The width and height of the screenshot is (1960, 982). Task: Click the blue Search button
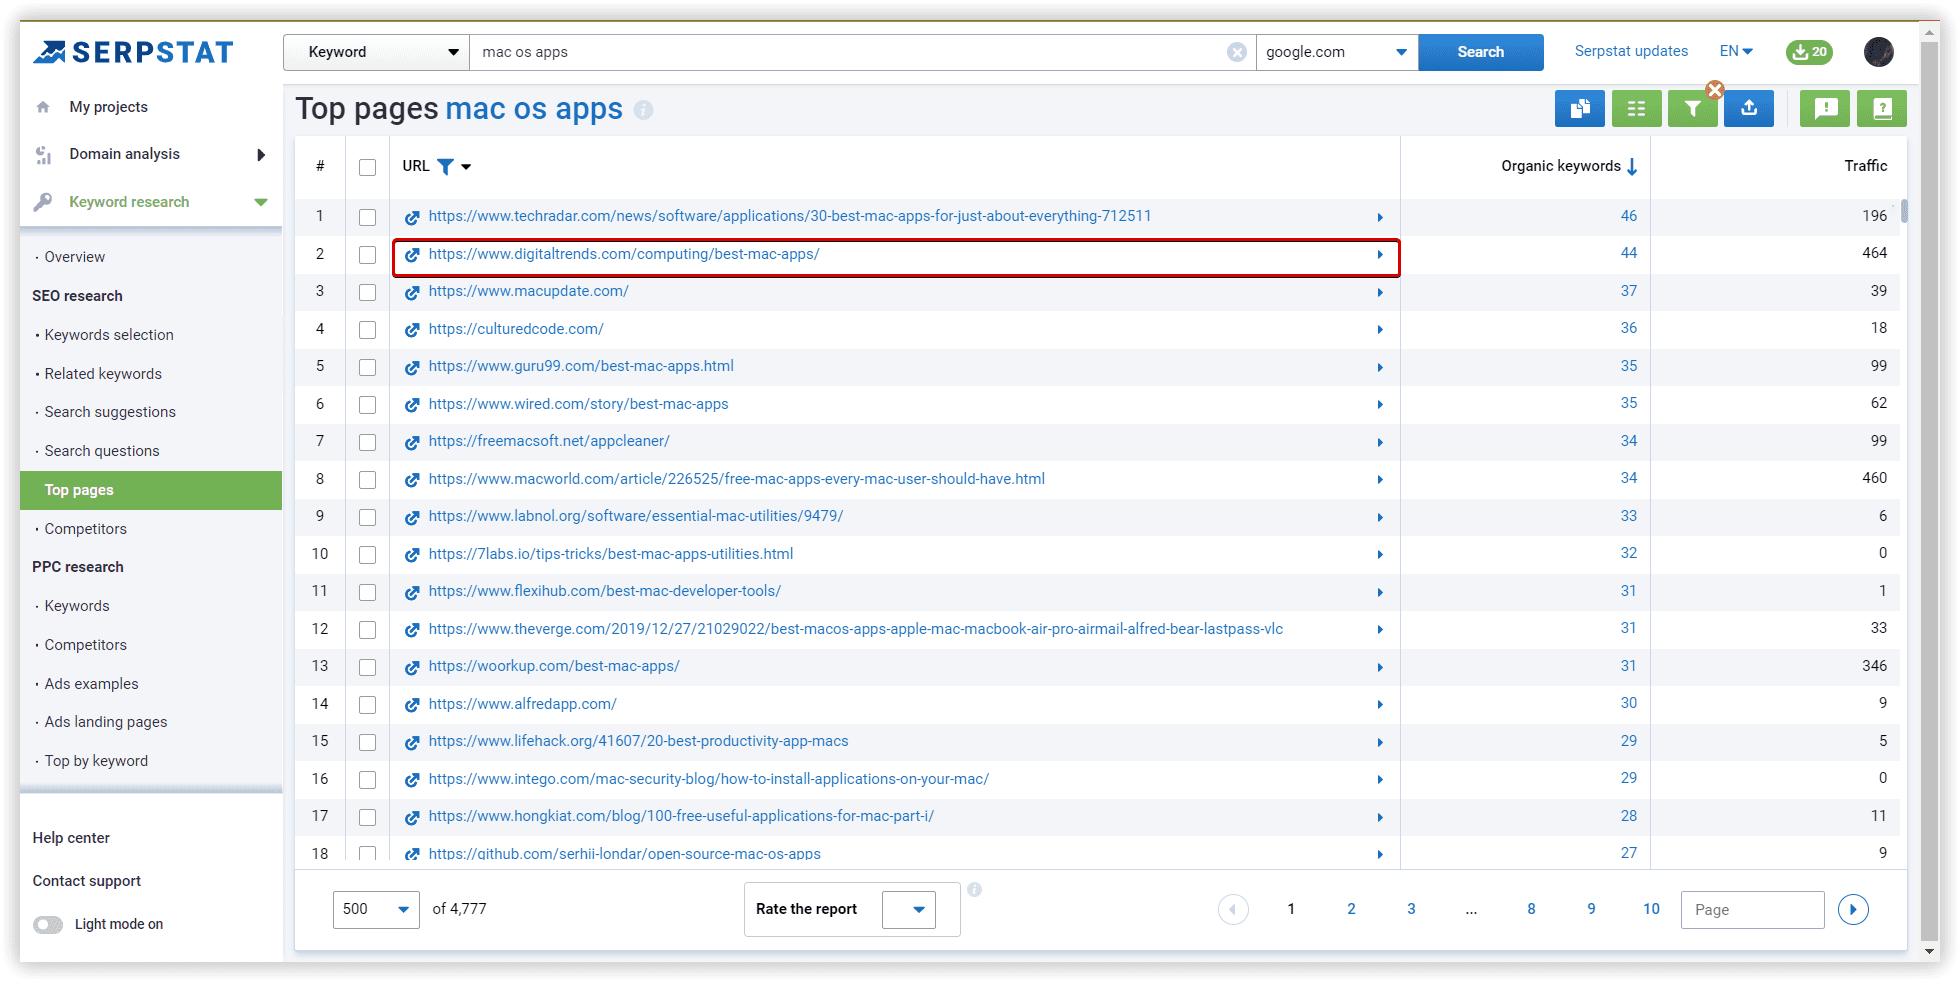[1481, 52]
